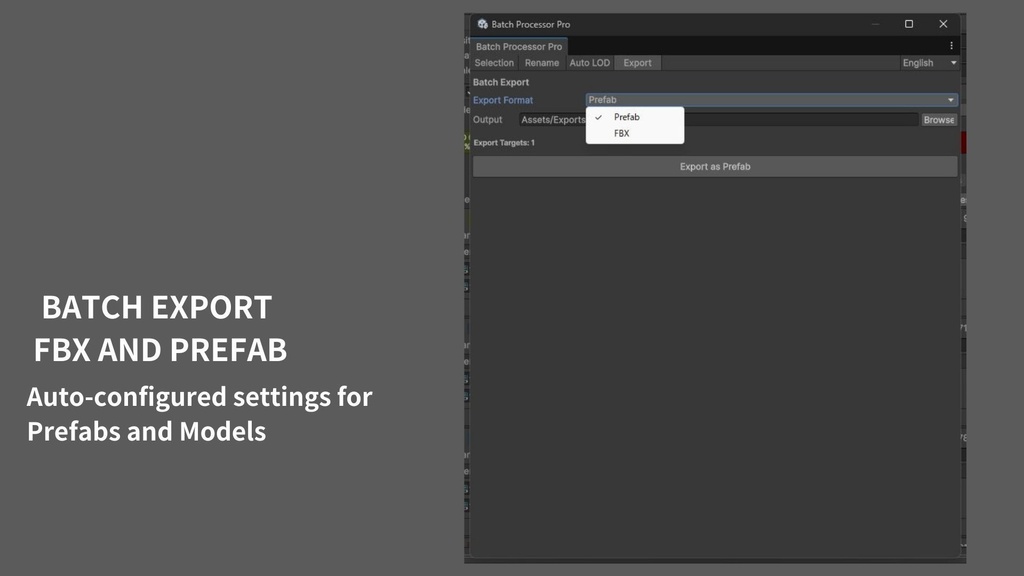Click the Batch Processor Pro docked tab
Viewport: 1024px width, 576px height.
pyautogui.click(x=518, y=45)
